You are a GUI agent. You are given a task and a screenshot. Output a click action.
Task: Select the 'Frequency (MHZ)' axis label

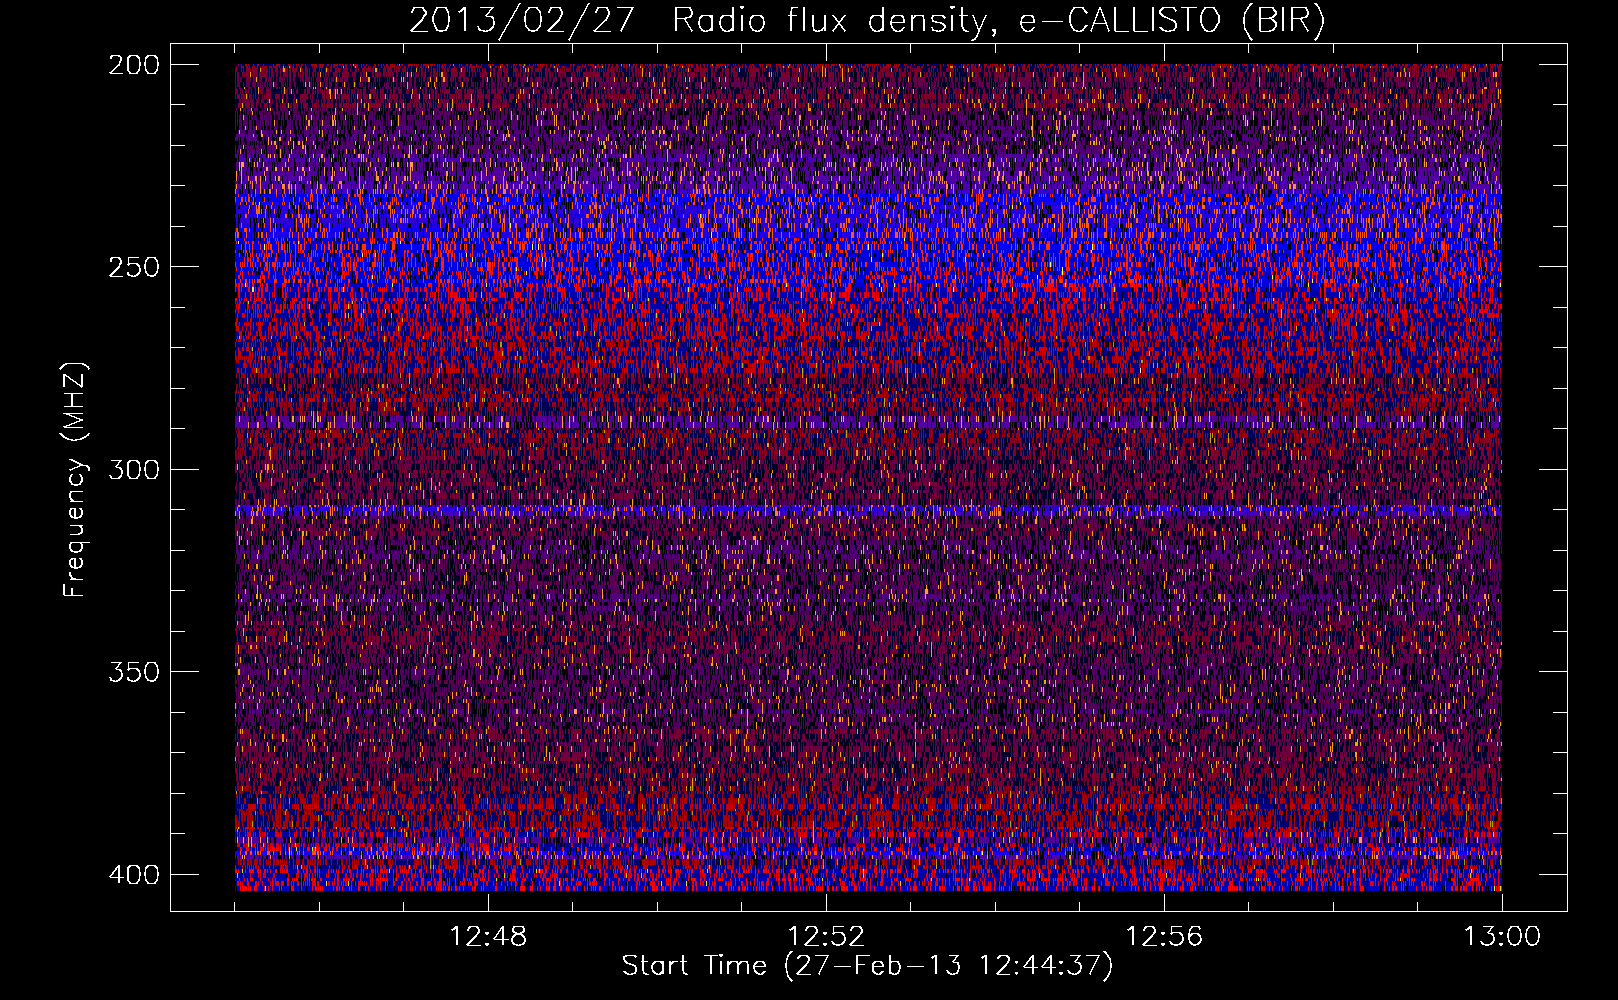75,479
